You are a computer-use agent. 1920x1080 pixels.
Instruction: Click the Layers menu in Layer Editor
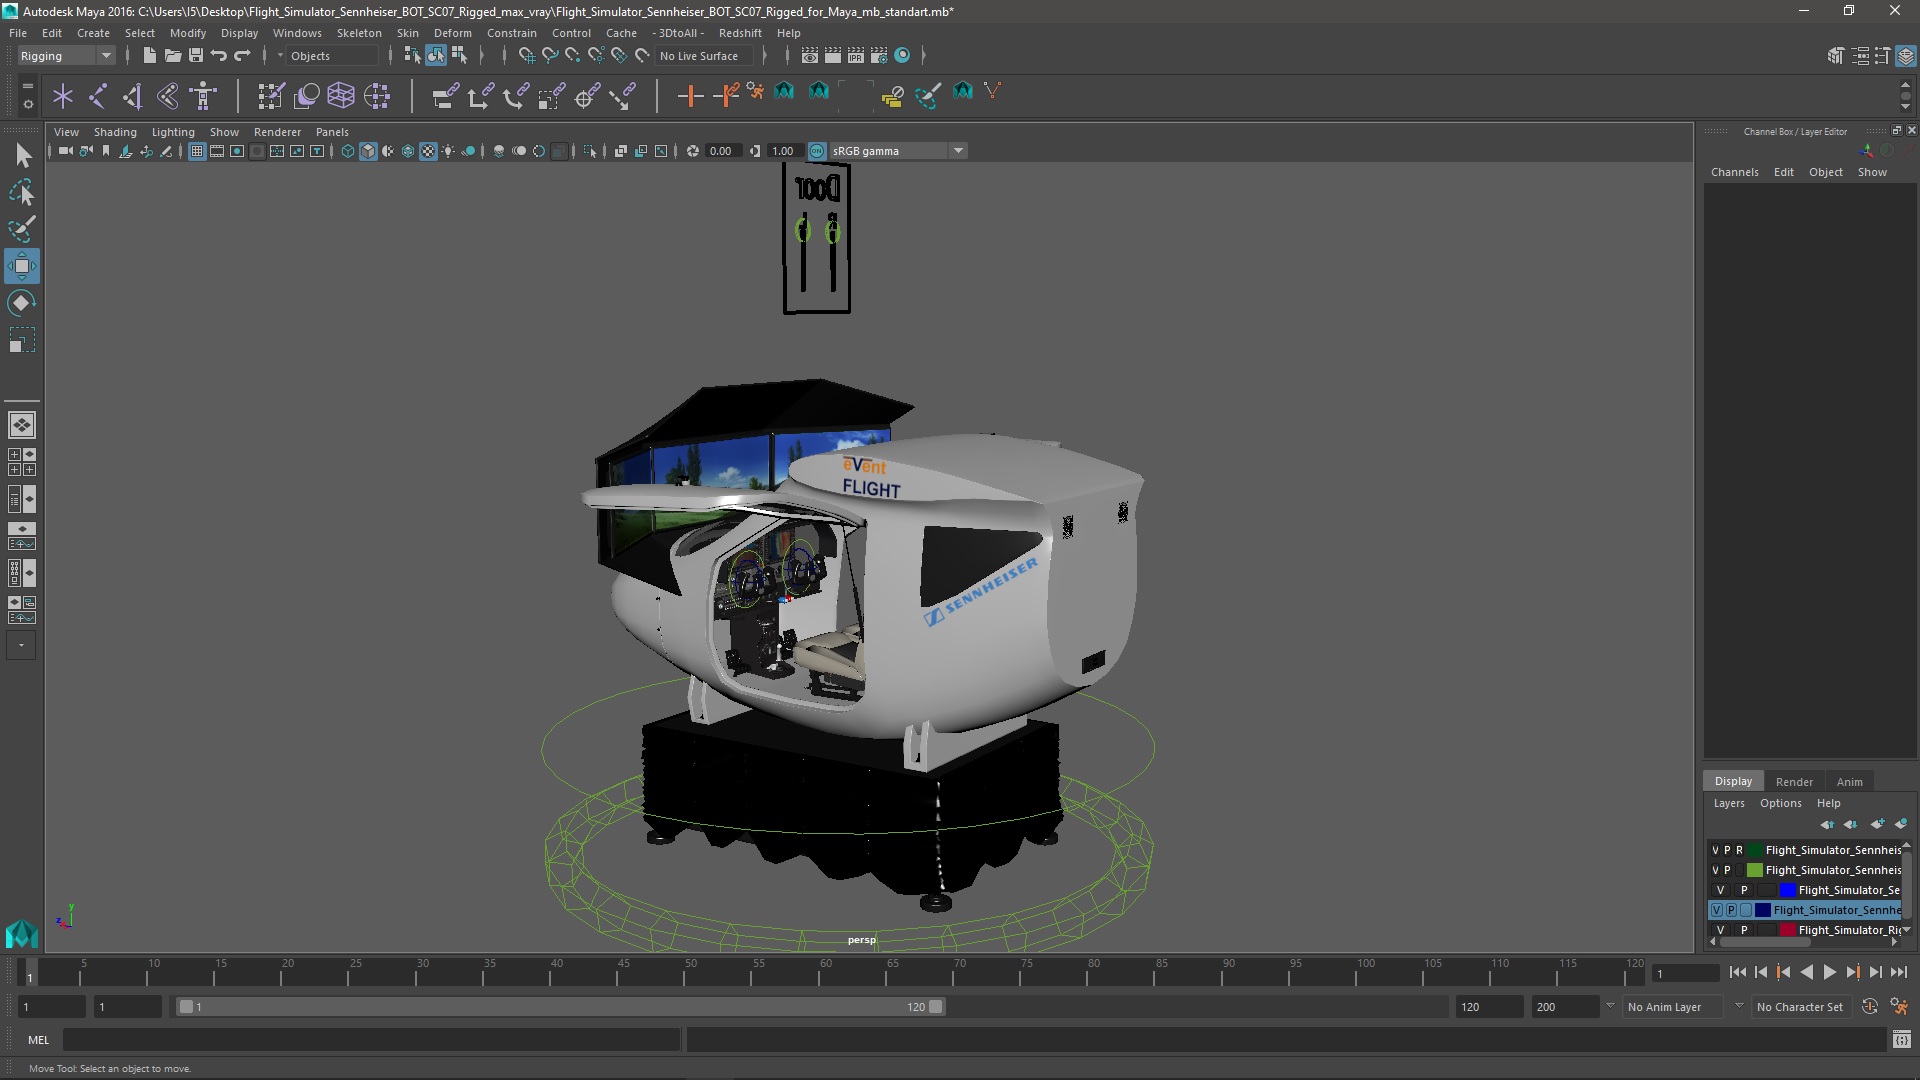point(1728,803)
